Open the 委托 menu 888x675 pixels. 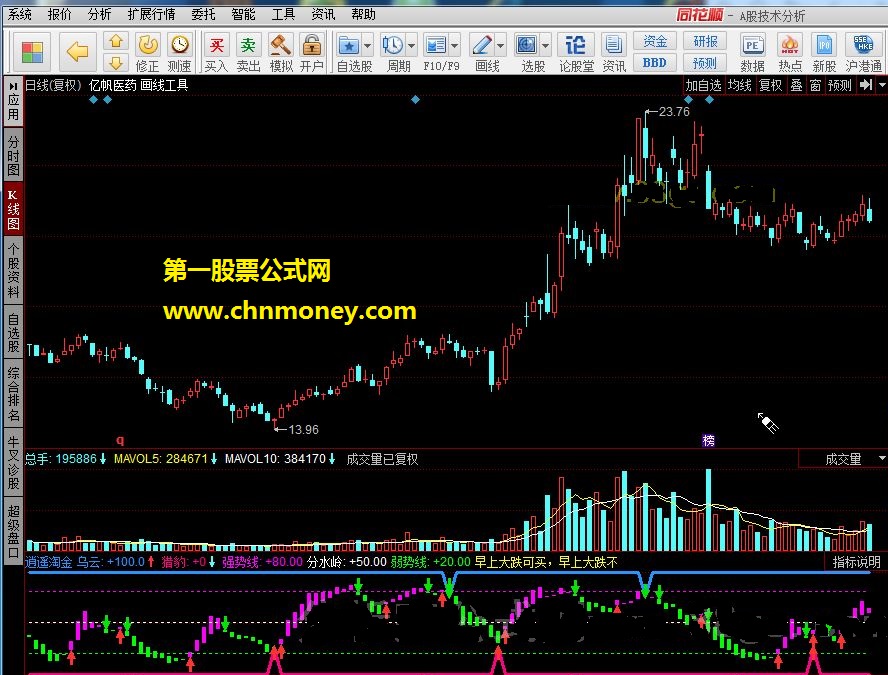coord(203,14)
